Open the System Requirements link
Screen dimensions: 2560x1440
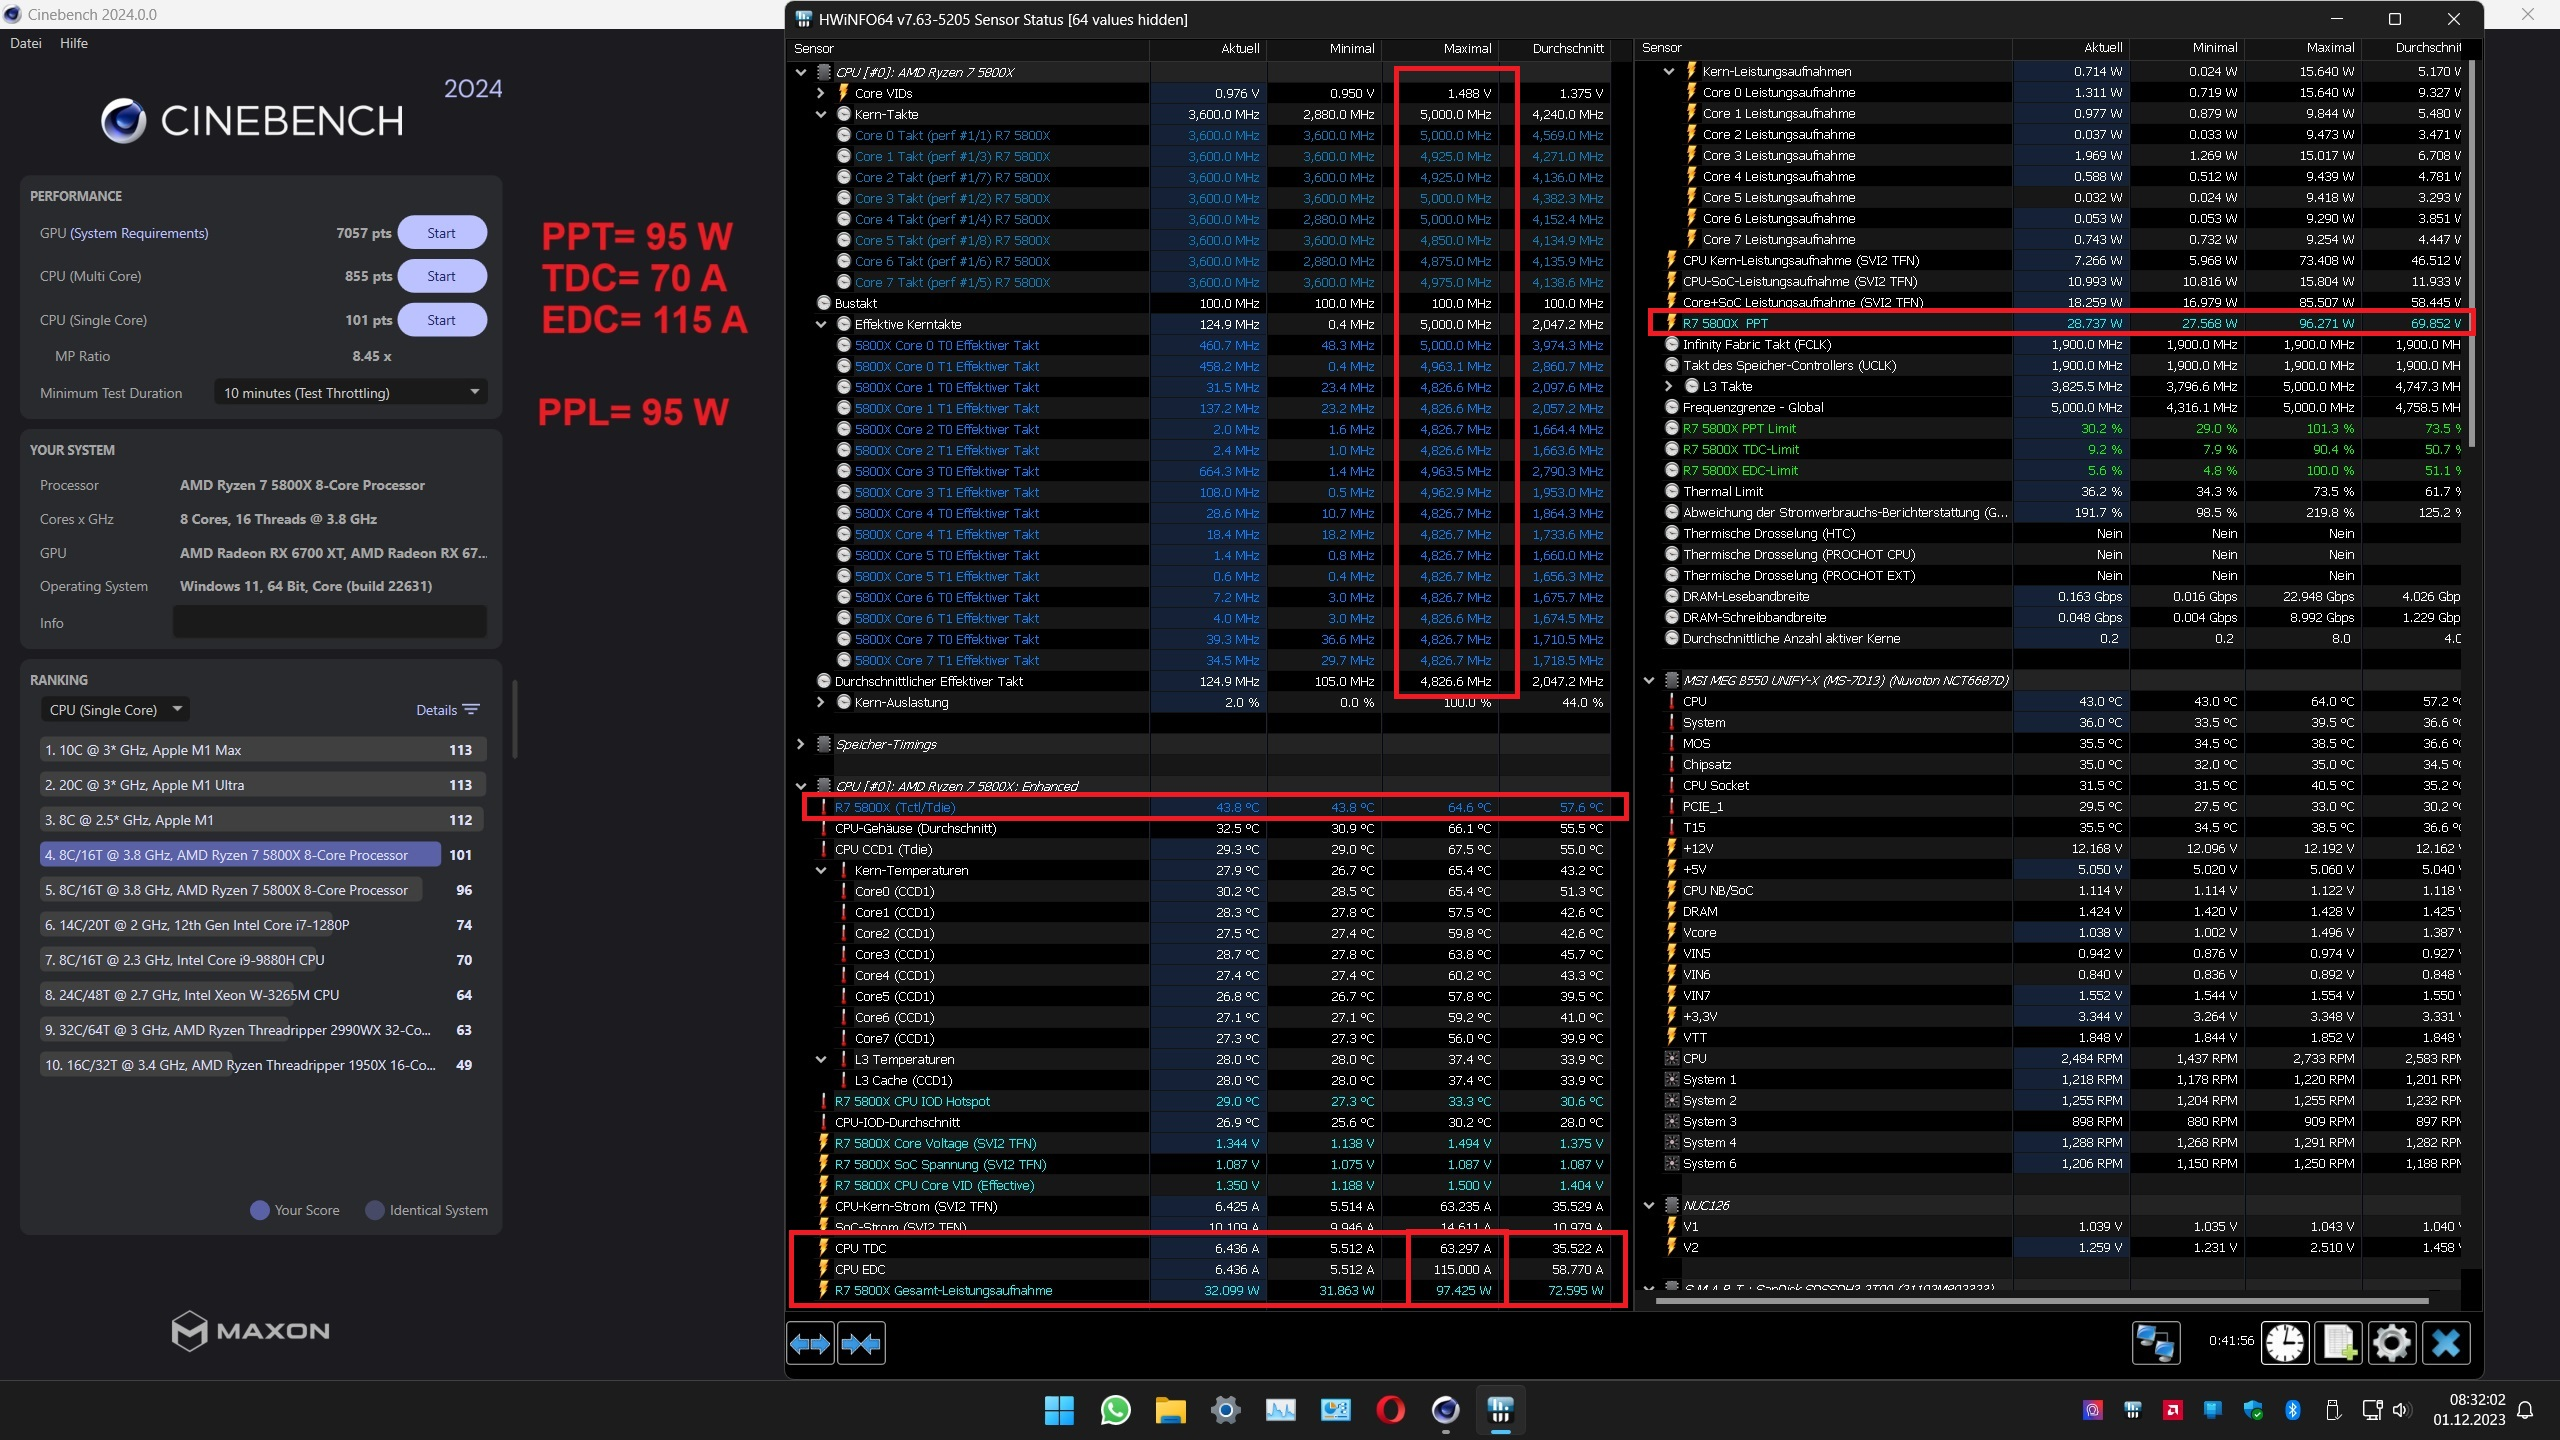click(x=139, y=233)
